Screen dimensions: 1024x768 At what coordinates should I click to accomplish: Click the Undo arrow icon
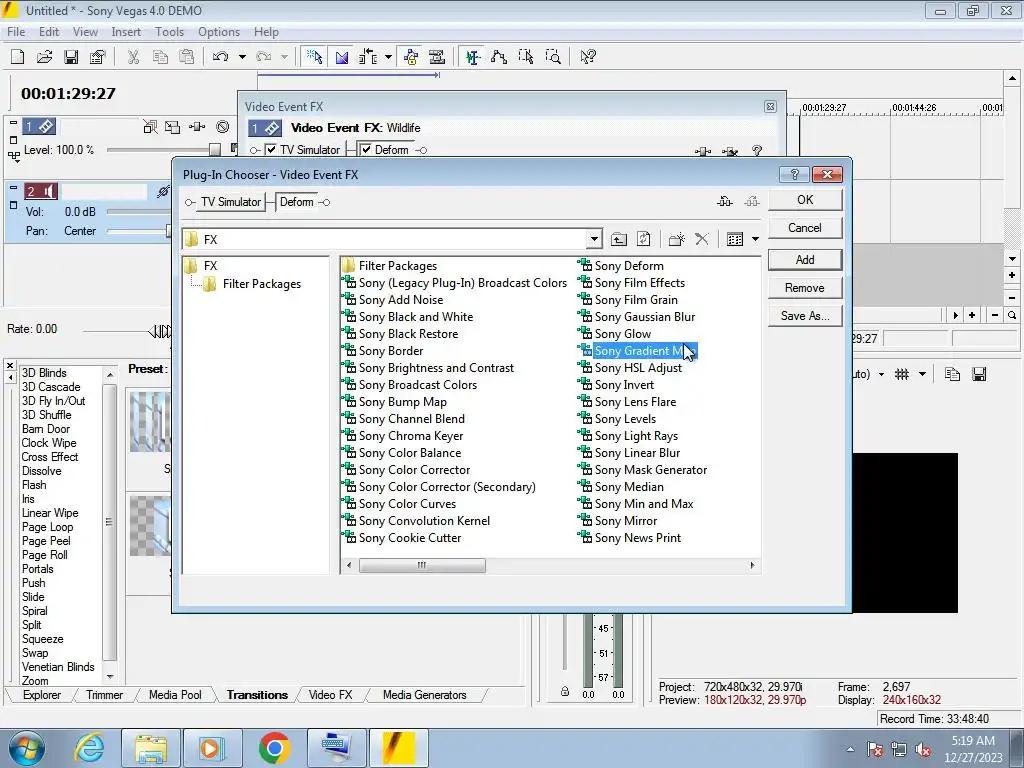pyautogui.click(x=220, y=57)
